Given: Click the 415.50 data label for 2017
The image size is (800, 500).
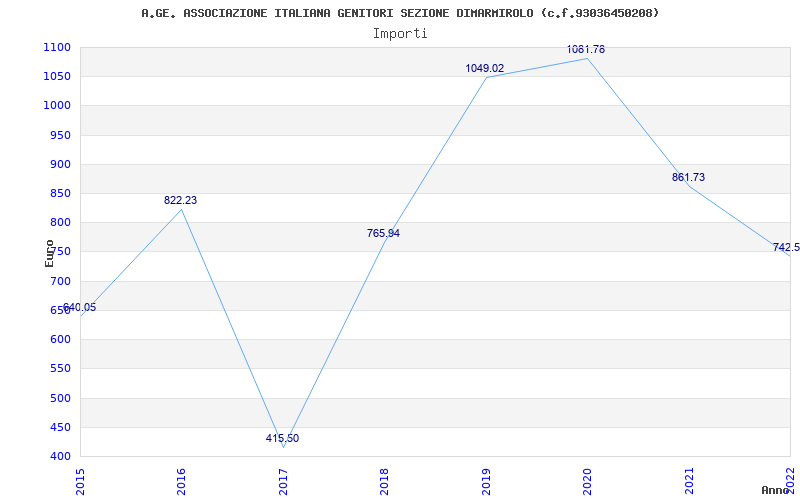Looking at the screenshot, I should pyautogui.click(x=282, y=438).
